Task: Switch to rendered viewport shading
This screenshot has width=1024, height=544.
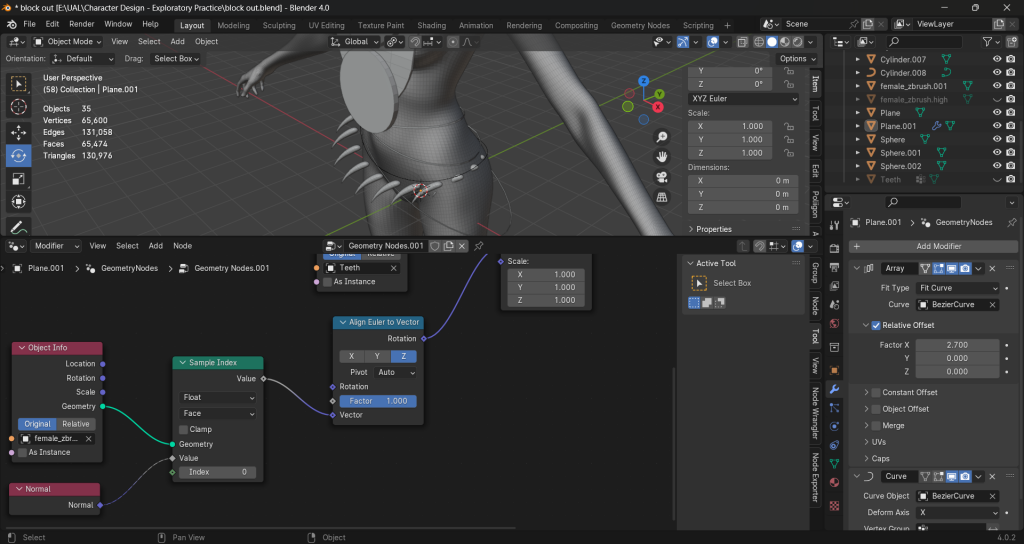Action: (798, 42)
